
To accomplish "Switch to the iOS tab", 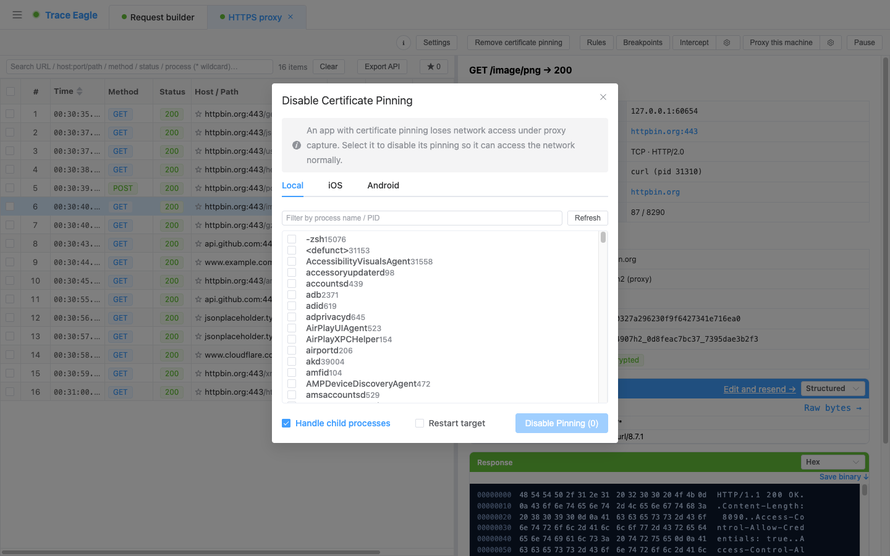I will tap(335, 186).
